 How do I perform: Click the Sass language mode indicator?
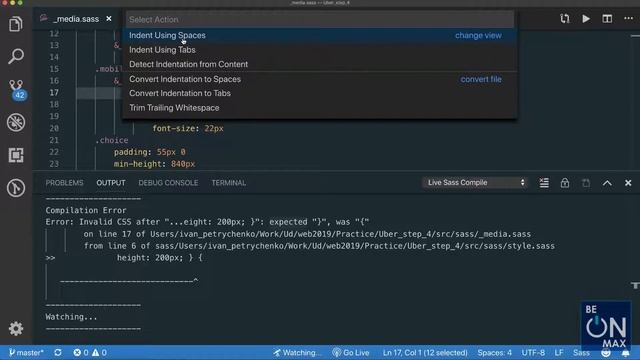pyautogui.click(x=581, y=353)
